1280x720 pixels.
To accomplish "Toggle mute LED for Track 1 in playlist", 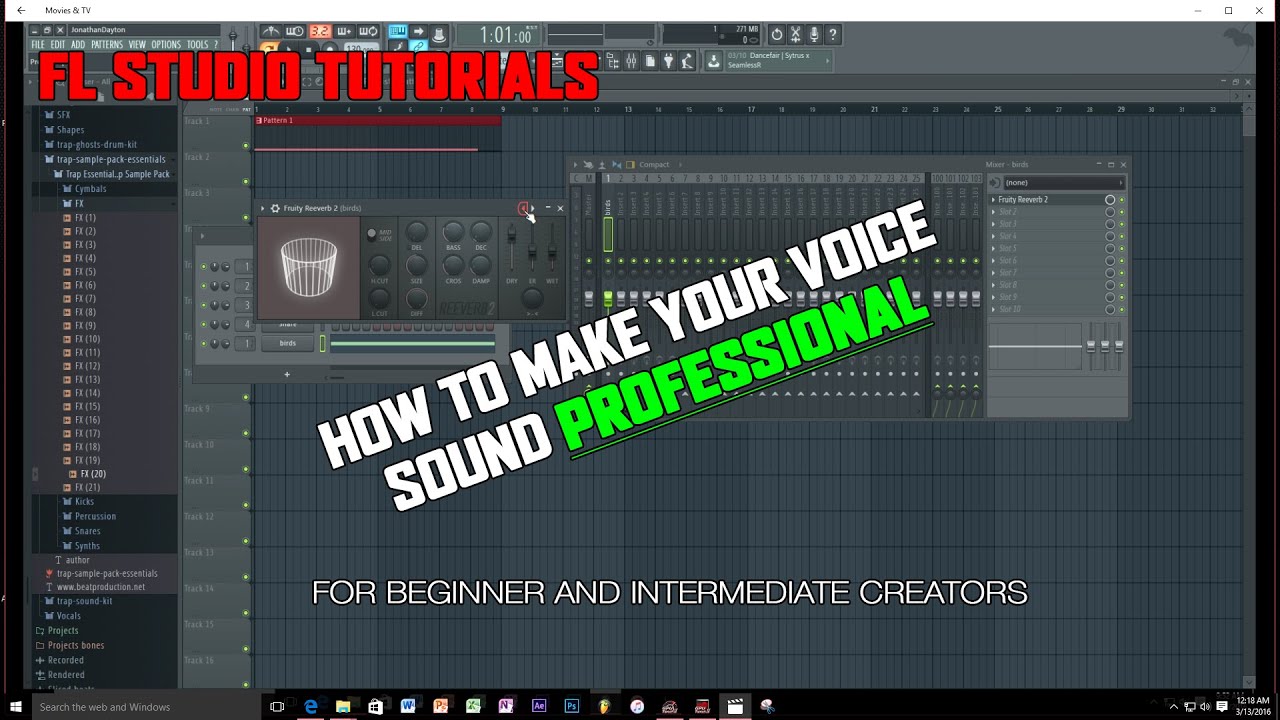I will coord(246,145).
